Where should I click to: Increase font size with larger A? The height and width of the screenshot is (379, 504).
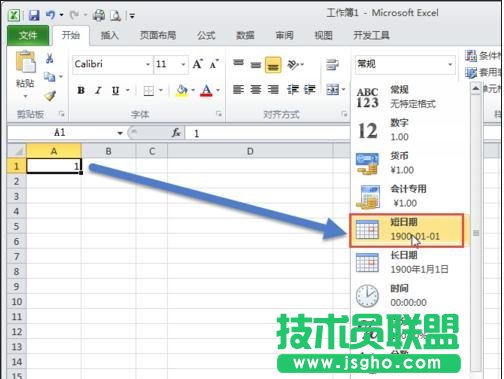point(198,64)
